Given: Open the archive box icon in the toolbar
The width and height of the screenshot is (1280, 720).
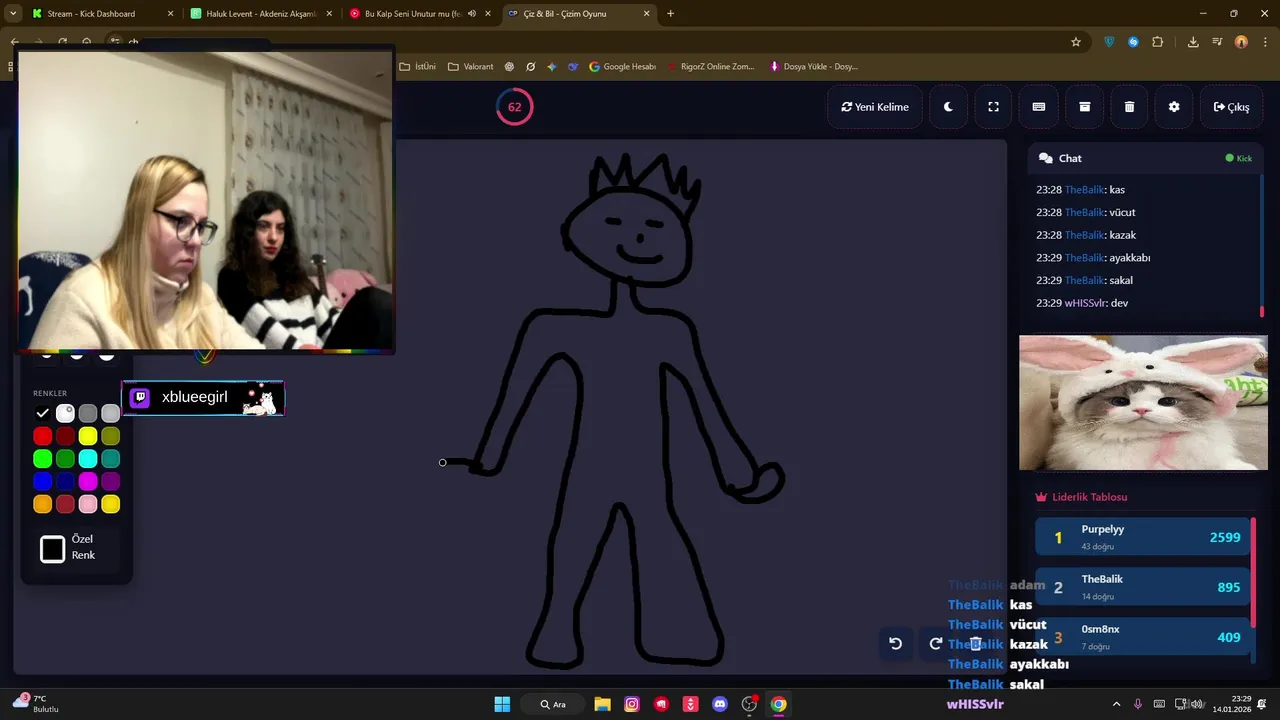Looking at the screenshot, I should pyautogui.click(x=1084, y=107).
